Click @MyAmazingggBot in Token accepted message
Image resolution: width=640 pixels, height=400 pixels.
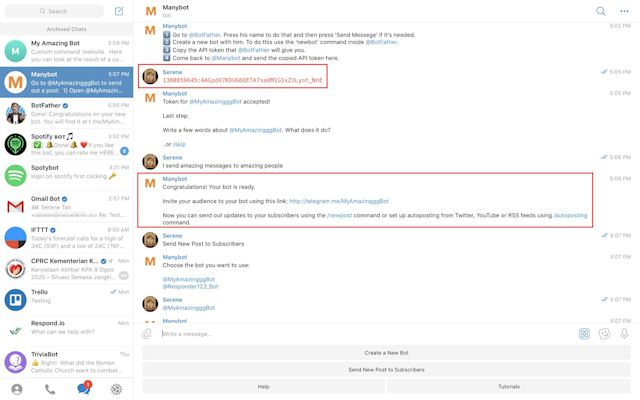(x=215, y=101)
